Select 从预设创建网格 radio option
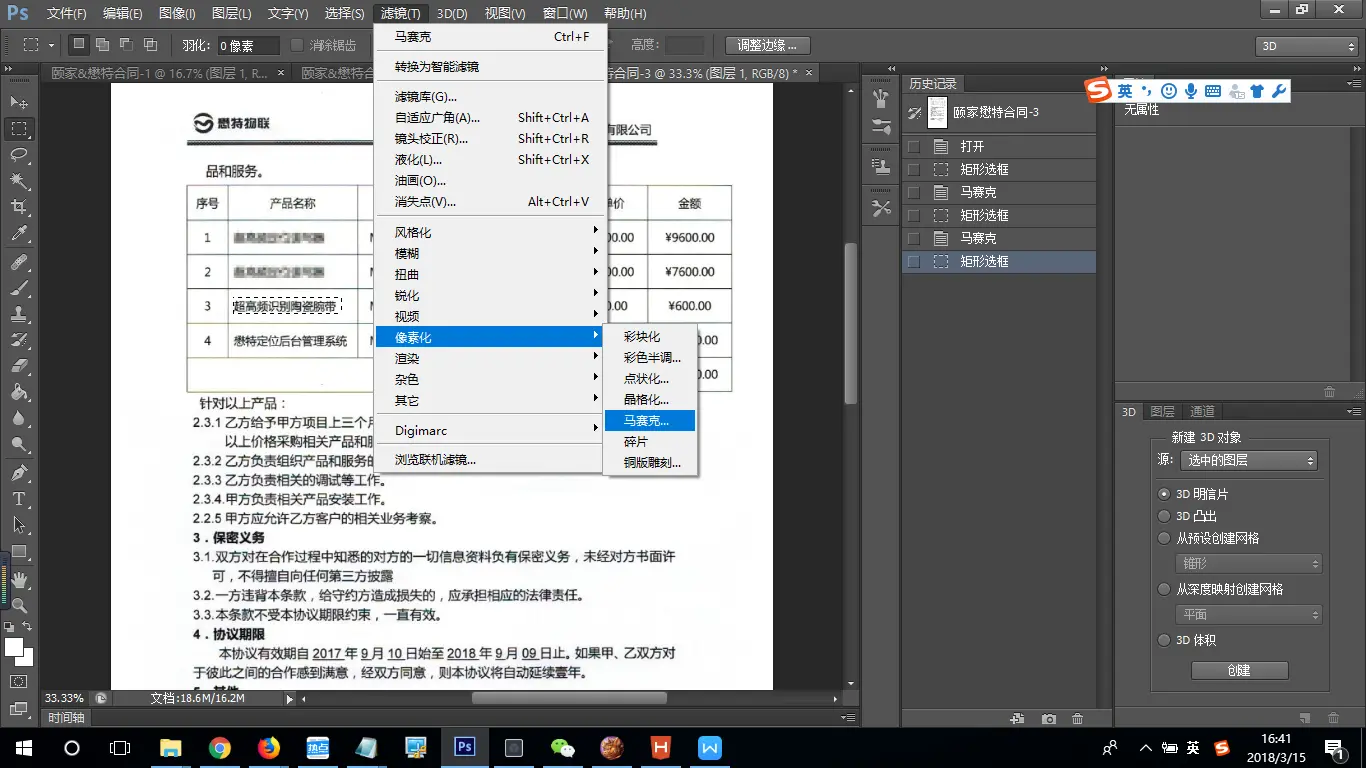 1163,538
